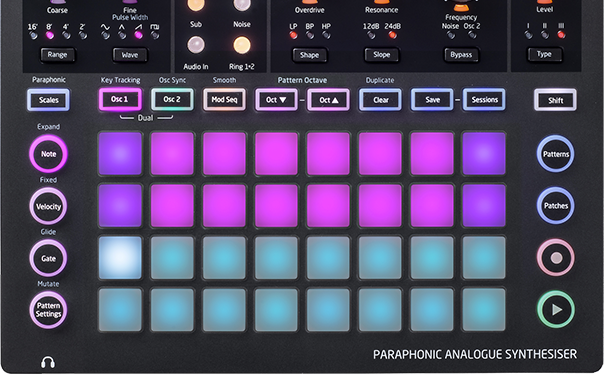The image size is (604, 374).
Task: Open the Patterns view button
Action: (x=556, y=154)
